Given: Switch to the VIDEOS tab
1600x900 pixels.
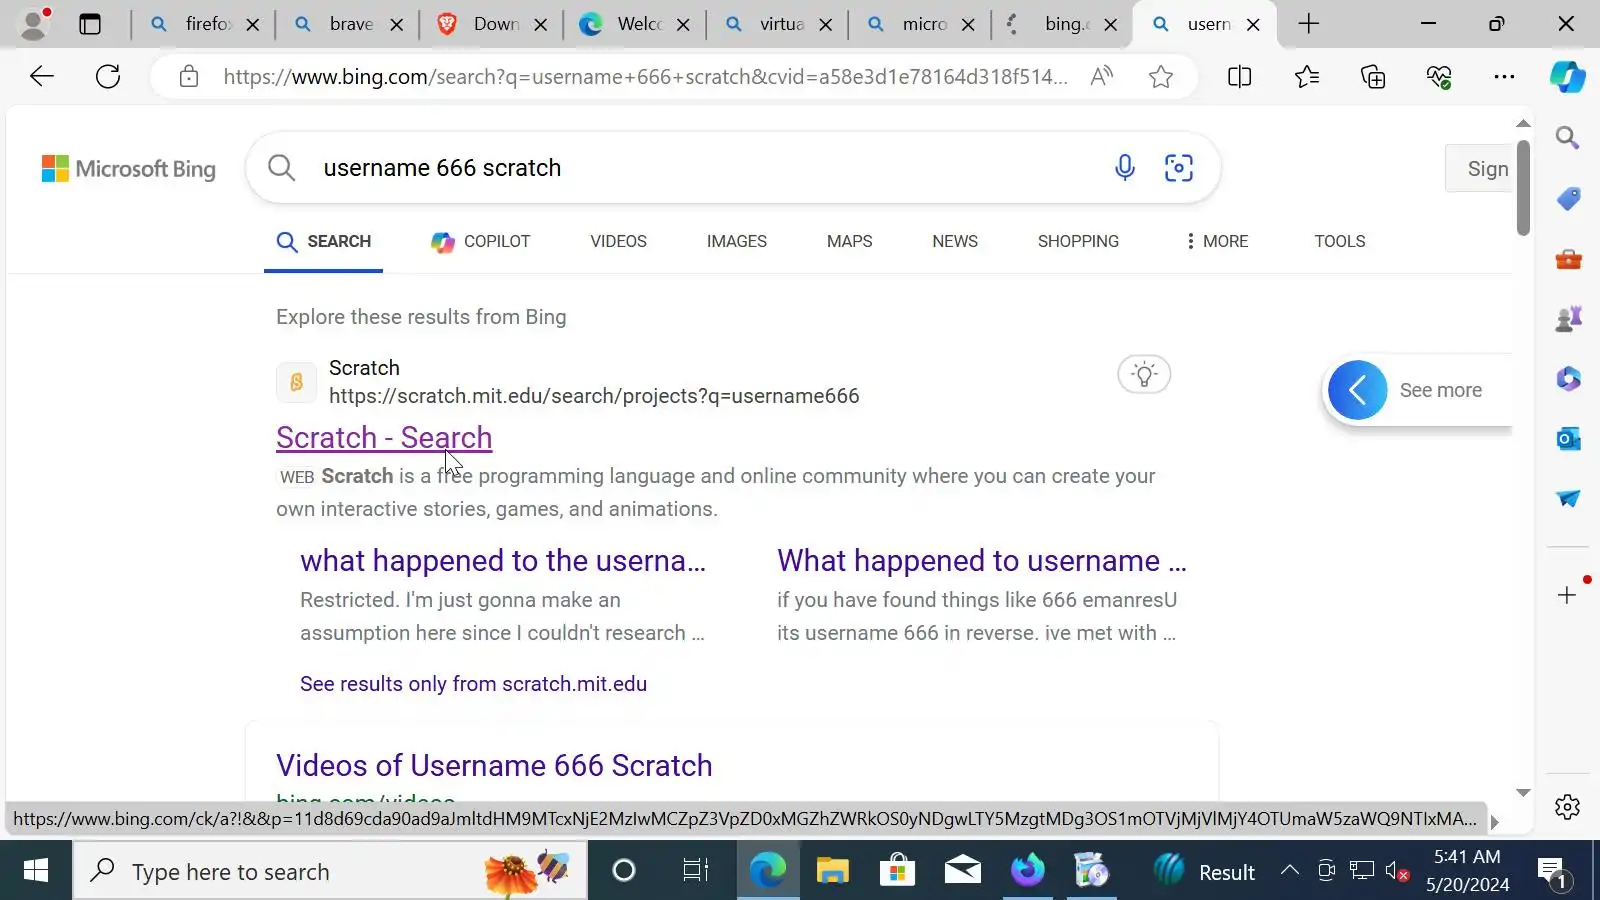Looking at the screenshot, I should [x=618, y=241].
